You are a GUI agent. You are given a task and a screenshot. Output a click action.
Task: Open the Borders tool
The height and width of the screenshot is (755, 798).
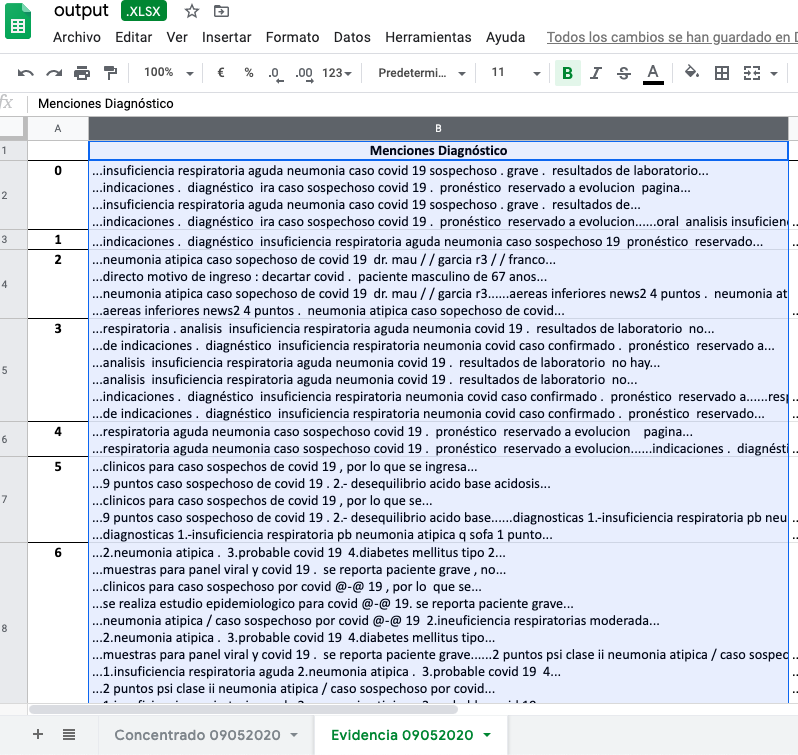pos(722,73)
